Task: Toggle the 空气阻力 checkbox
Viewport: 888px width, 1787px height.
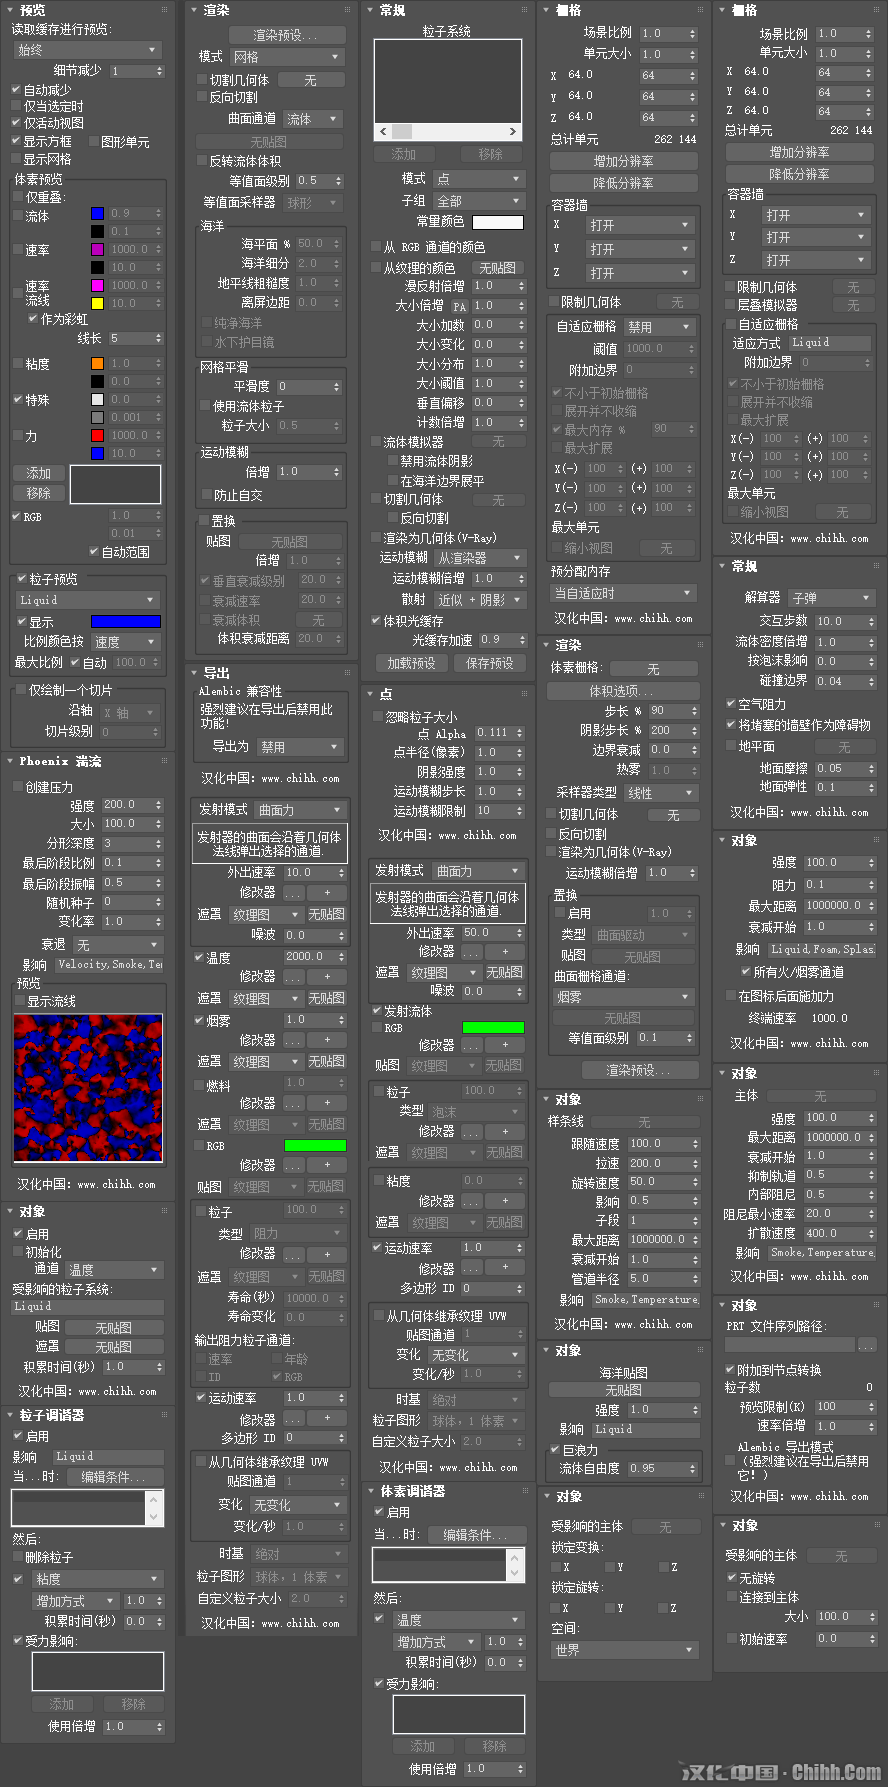Action: (x=731, y=705)
